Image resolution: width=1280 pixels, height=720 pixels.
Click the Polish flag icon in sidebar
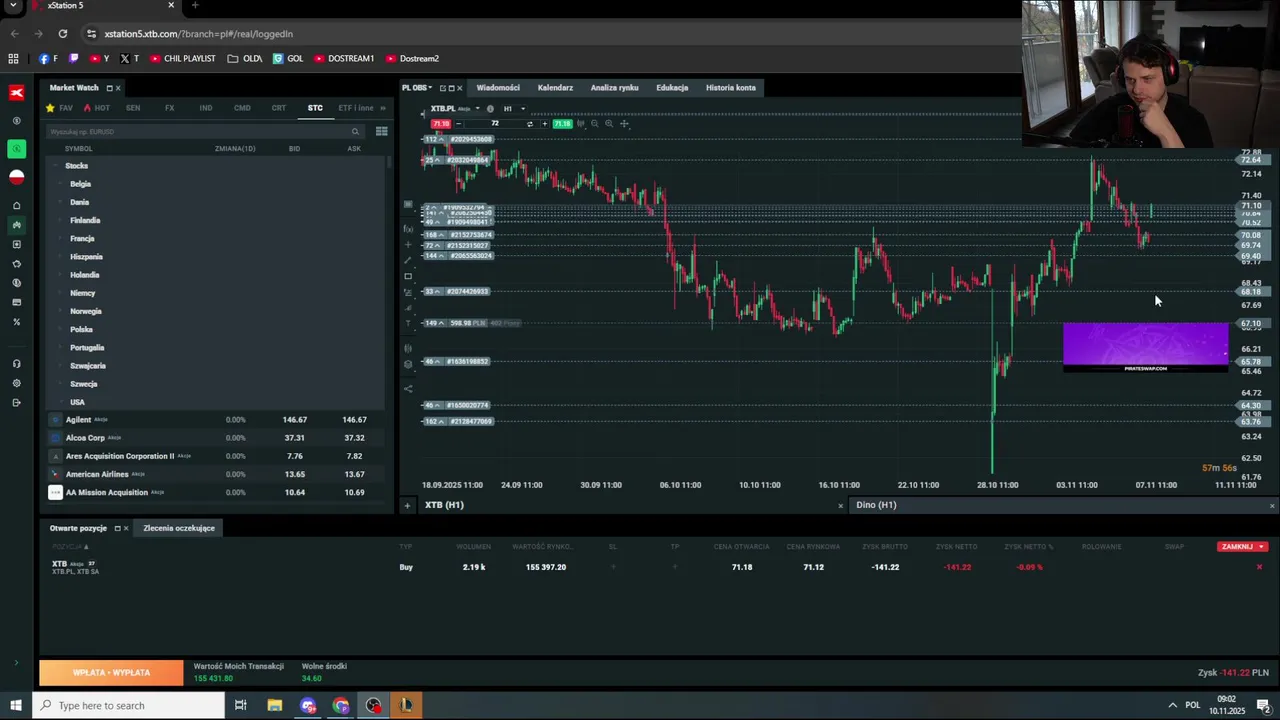[16, 177]
